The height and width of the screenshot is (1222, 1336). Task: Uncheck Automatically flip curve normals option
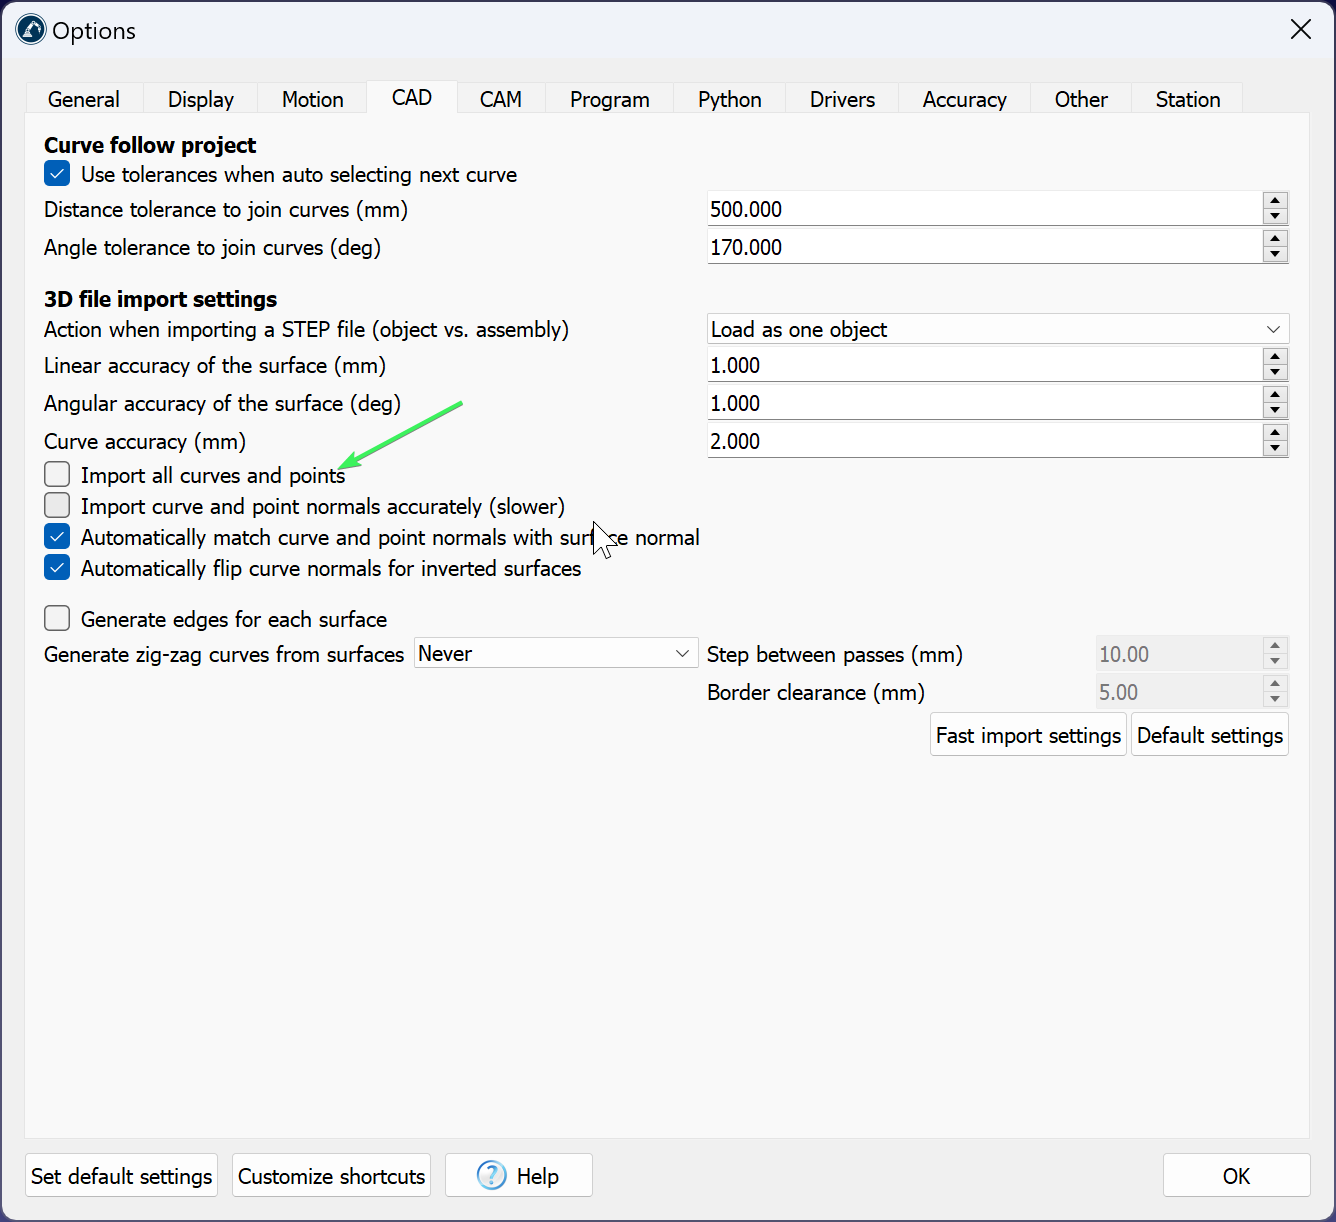(x=58, y=568)
